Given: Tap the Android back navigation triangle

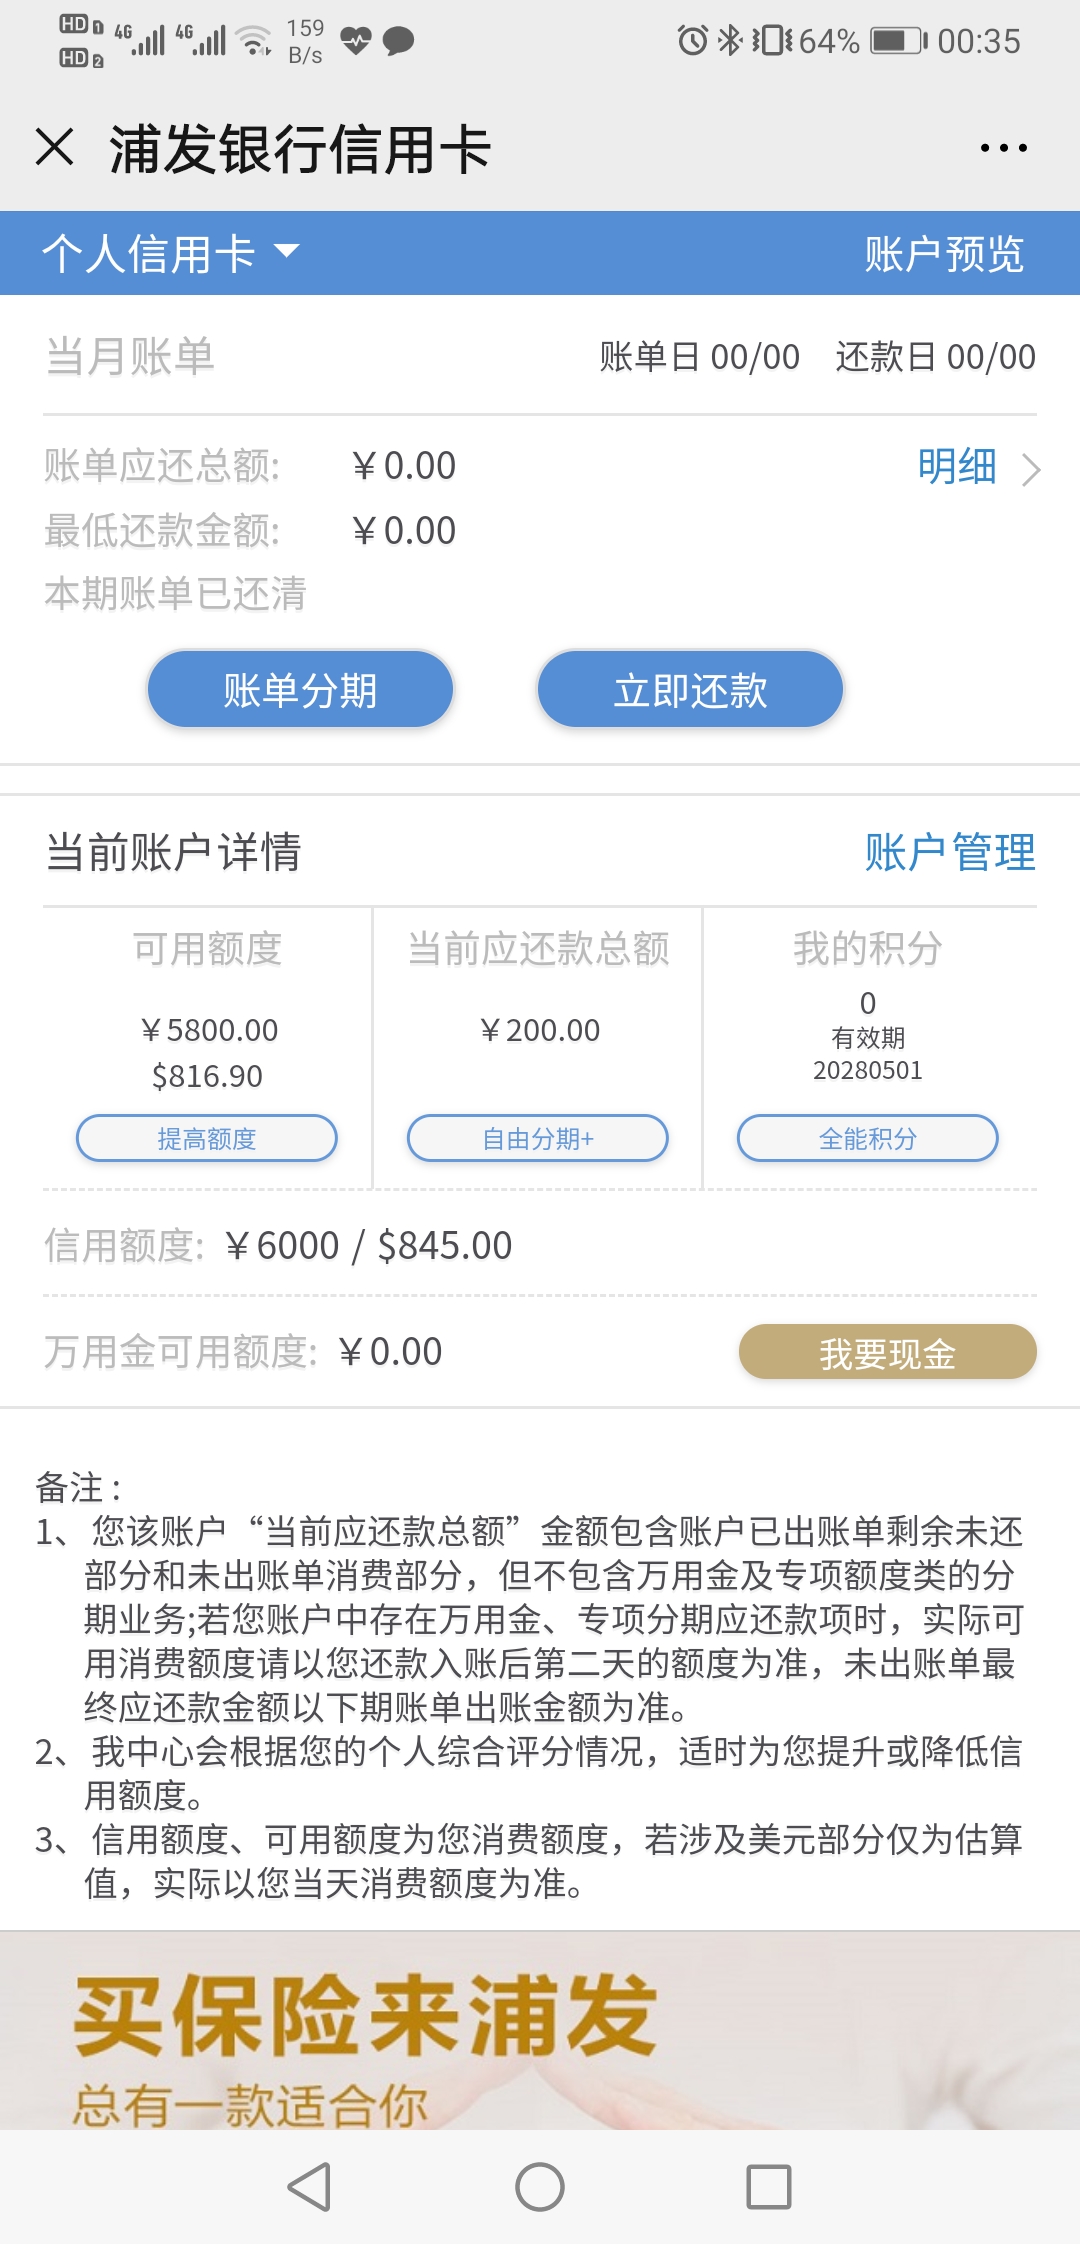Looking at the screenshot, I should click(x=309, y=2186).
